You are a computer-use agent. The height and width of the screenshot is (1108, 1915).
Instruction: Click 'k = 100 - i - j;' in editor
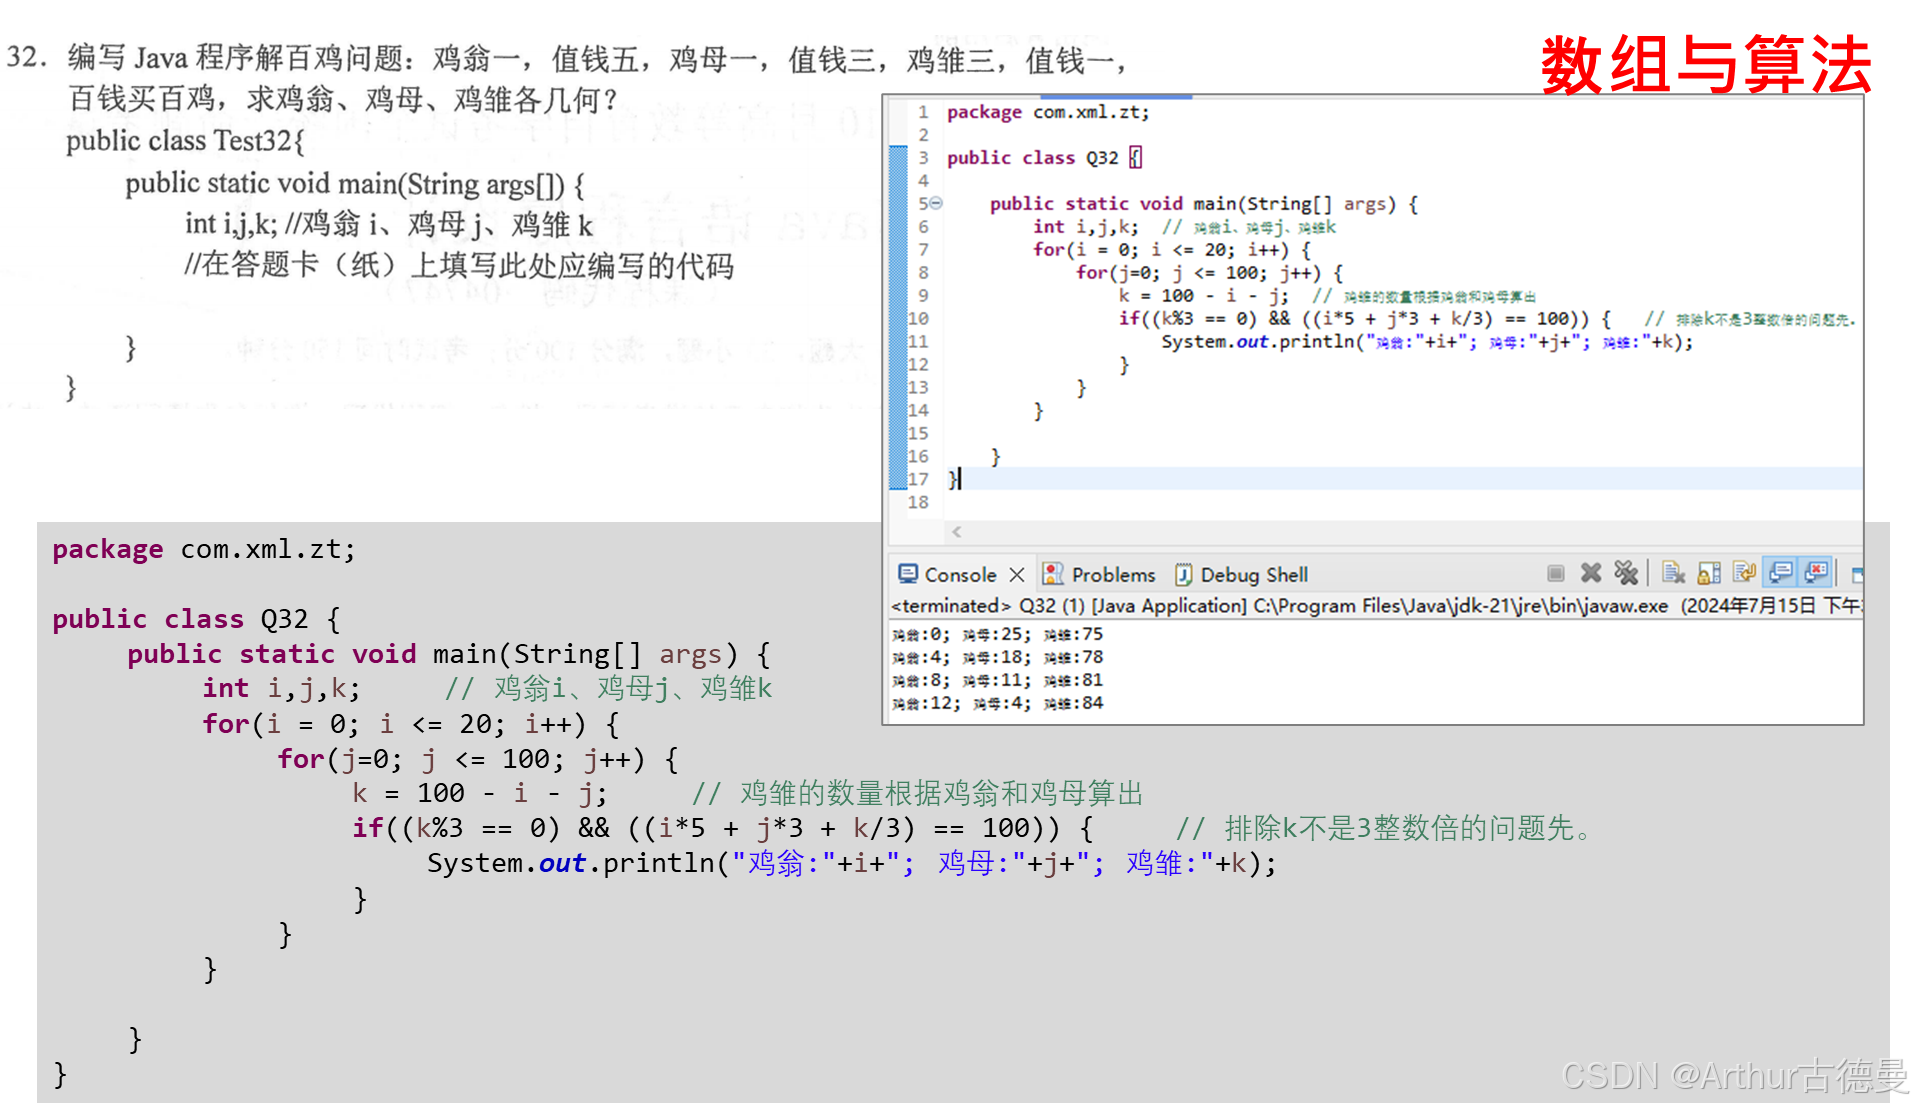(x=1204, y=296)
